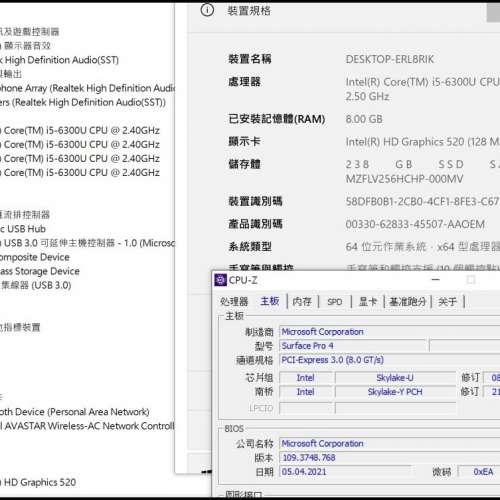
Task: Collapse the 指標裝置 category in Device Manager
Action: [x=20, y=327]
